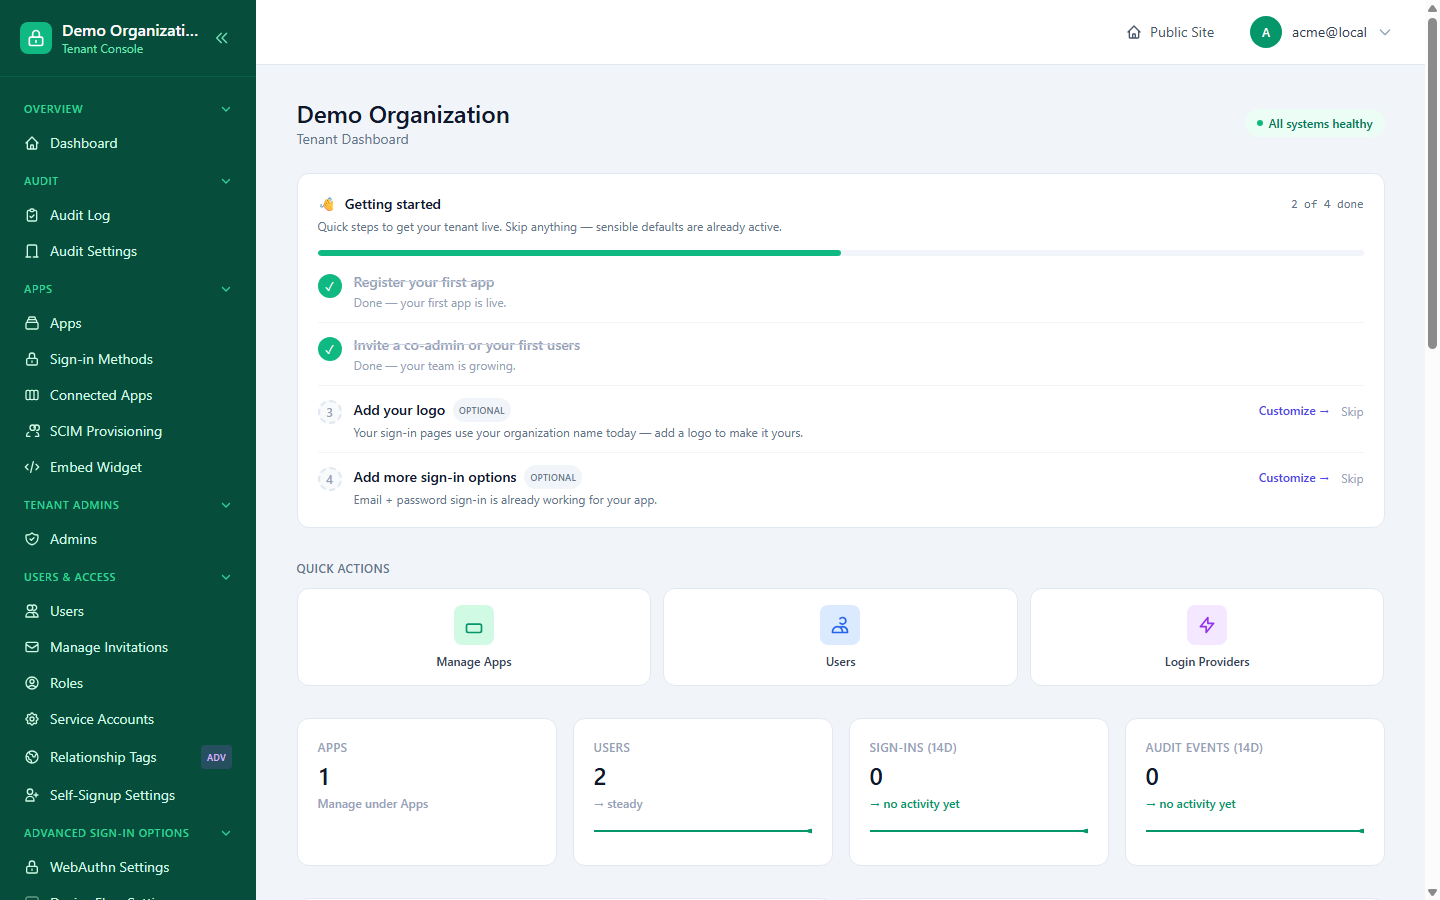Click the Tenant Console subtitle
The height and width of the screenshot is (900, 1440).
tap(102, 49)
